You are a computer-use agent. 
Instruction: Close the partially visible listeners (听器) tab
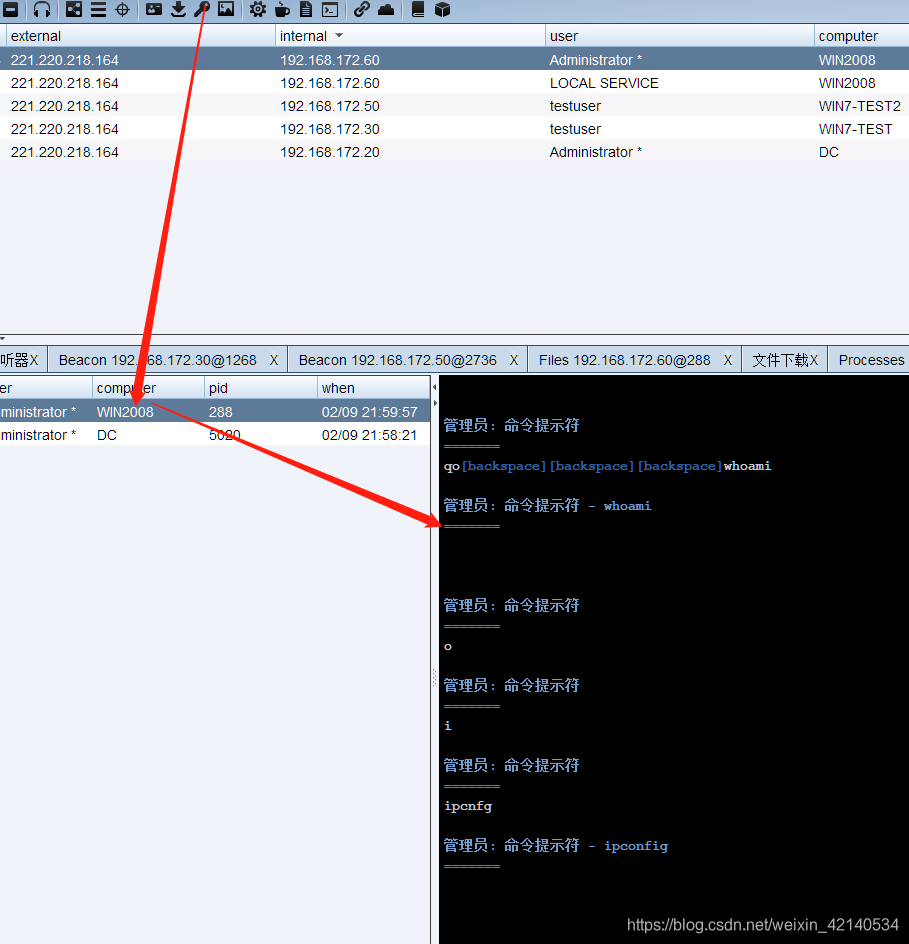34,360
